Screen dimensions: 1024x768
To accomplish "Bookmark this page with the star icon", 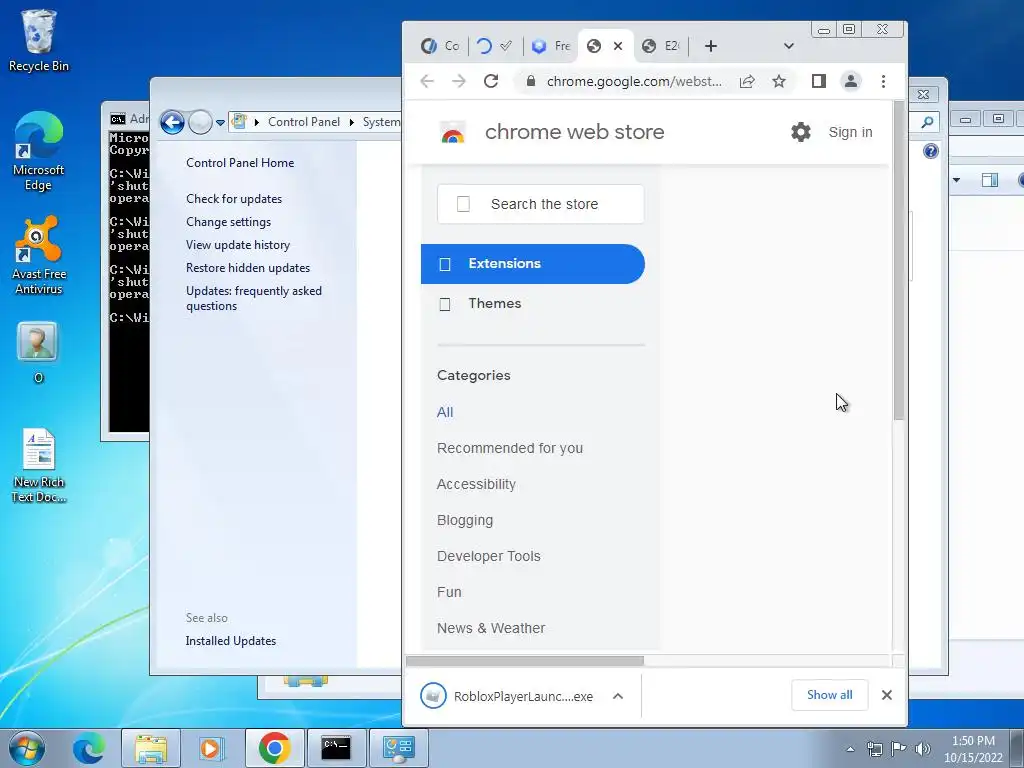I will tap(778, 81).
